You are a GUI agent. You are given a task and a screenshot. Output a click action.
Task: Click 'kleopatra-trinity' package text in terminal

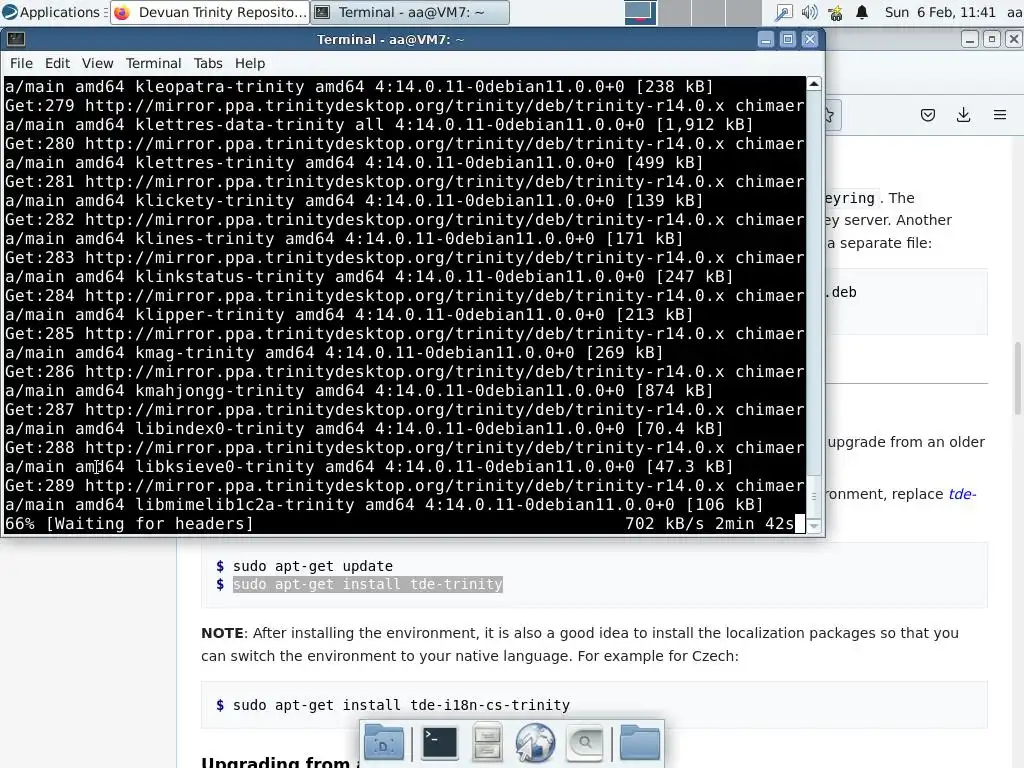[219, 86]
